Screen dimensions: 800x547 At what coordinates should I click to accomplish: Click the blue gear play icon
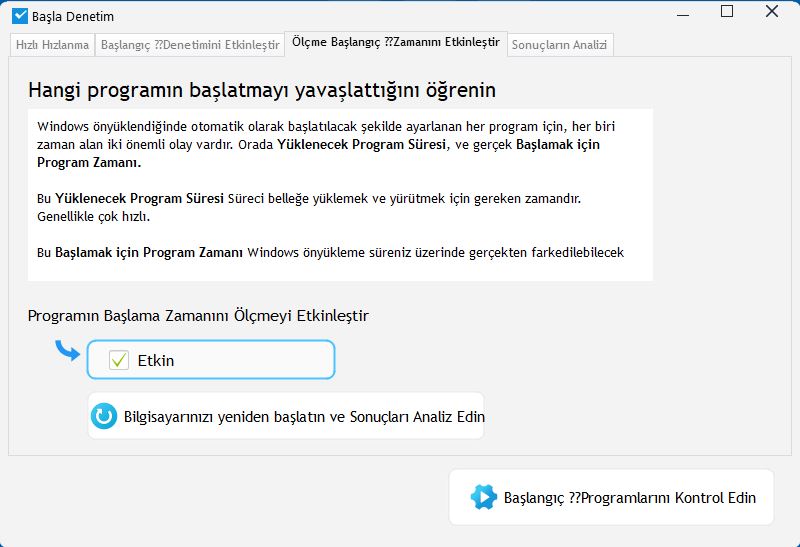point(483,497)
